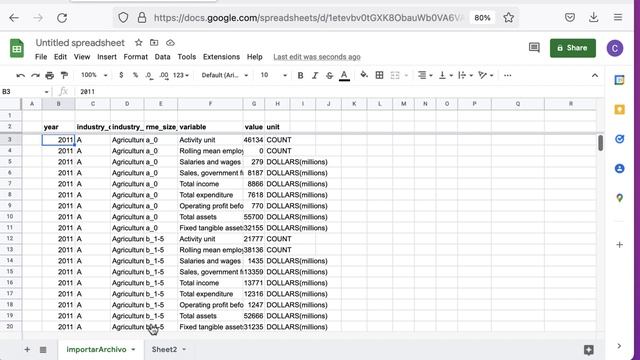Open the font size 10 dropdown

[x=273, y=75]
